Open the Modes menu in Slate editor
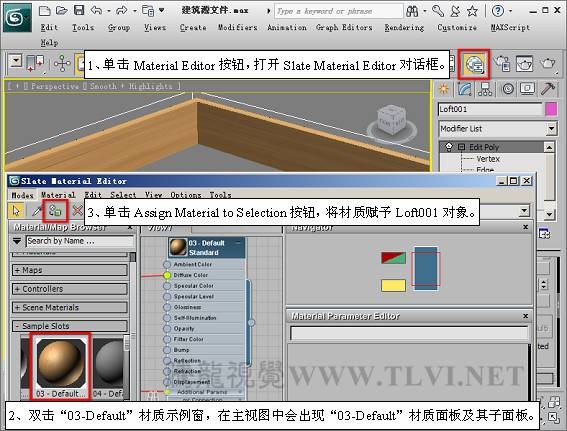Screen dimensions: 567x431 tap(22, 195)
